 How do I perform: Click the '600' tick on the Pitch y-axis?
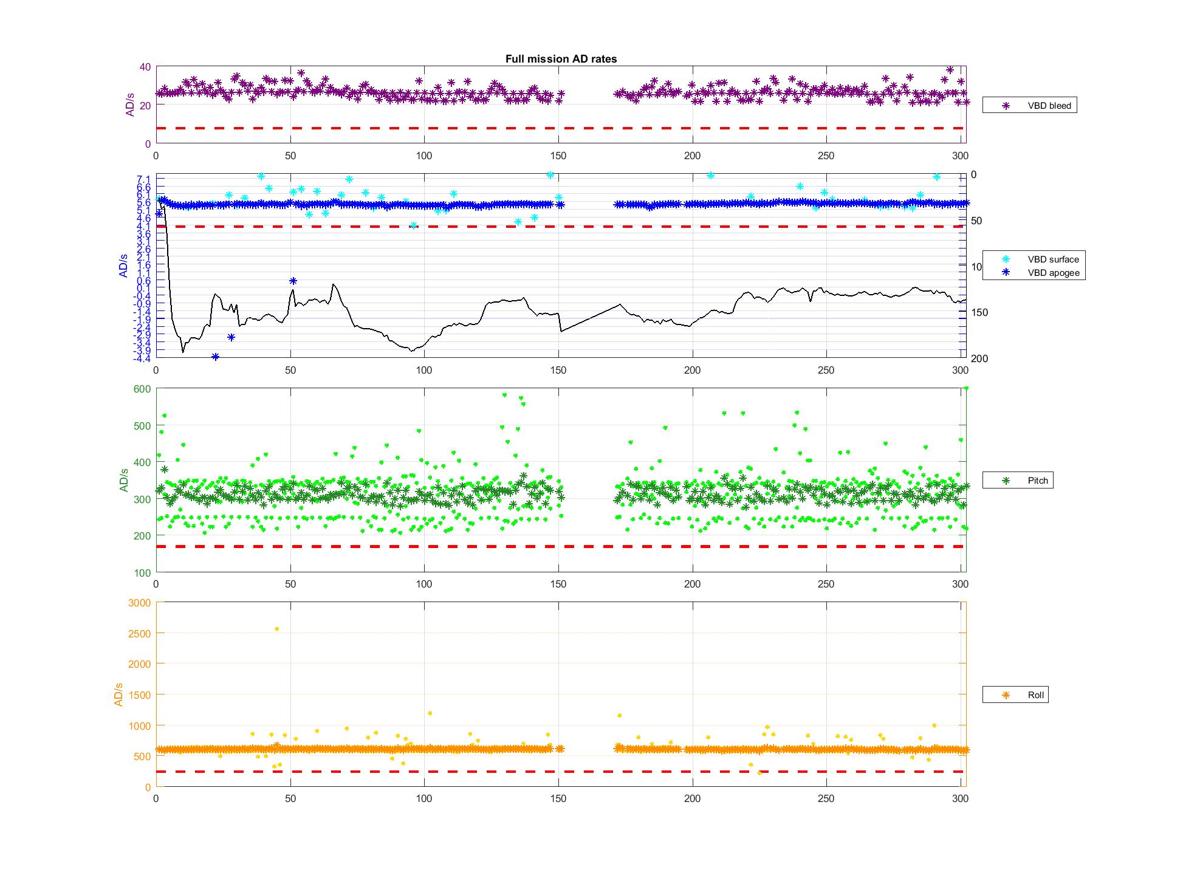tap(143, 388)
